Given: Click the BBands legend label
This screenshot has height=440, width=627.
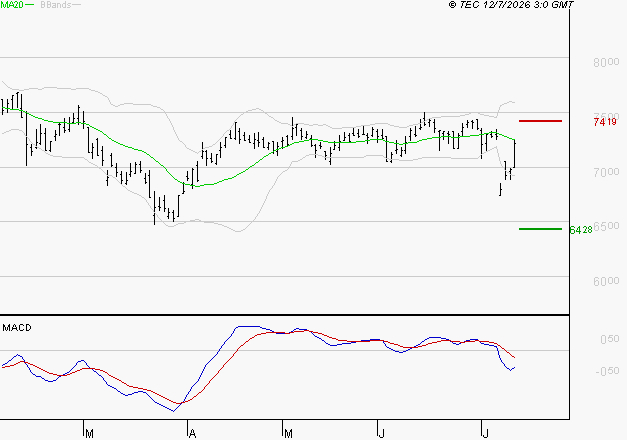Looking at the screenshot, I should (56, 5).
